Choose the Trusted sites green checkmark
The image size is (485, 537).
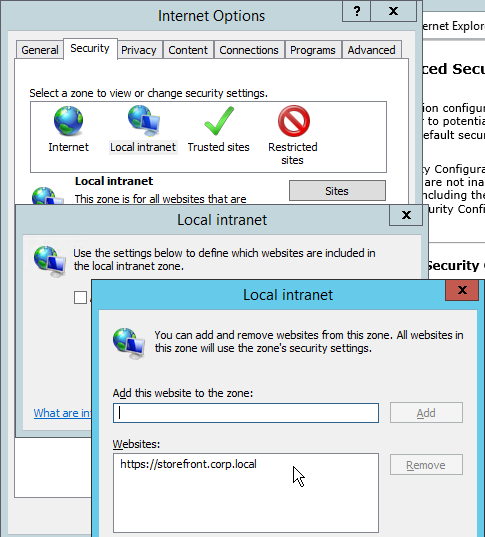point(219,121)
